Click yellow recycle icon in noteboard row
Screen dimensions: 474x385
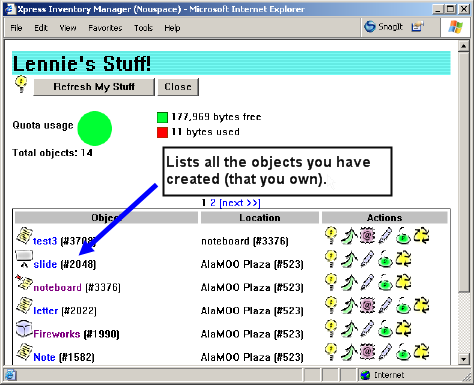(403, 282)
